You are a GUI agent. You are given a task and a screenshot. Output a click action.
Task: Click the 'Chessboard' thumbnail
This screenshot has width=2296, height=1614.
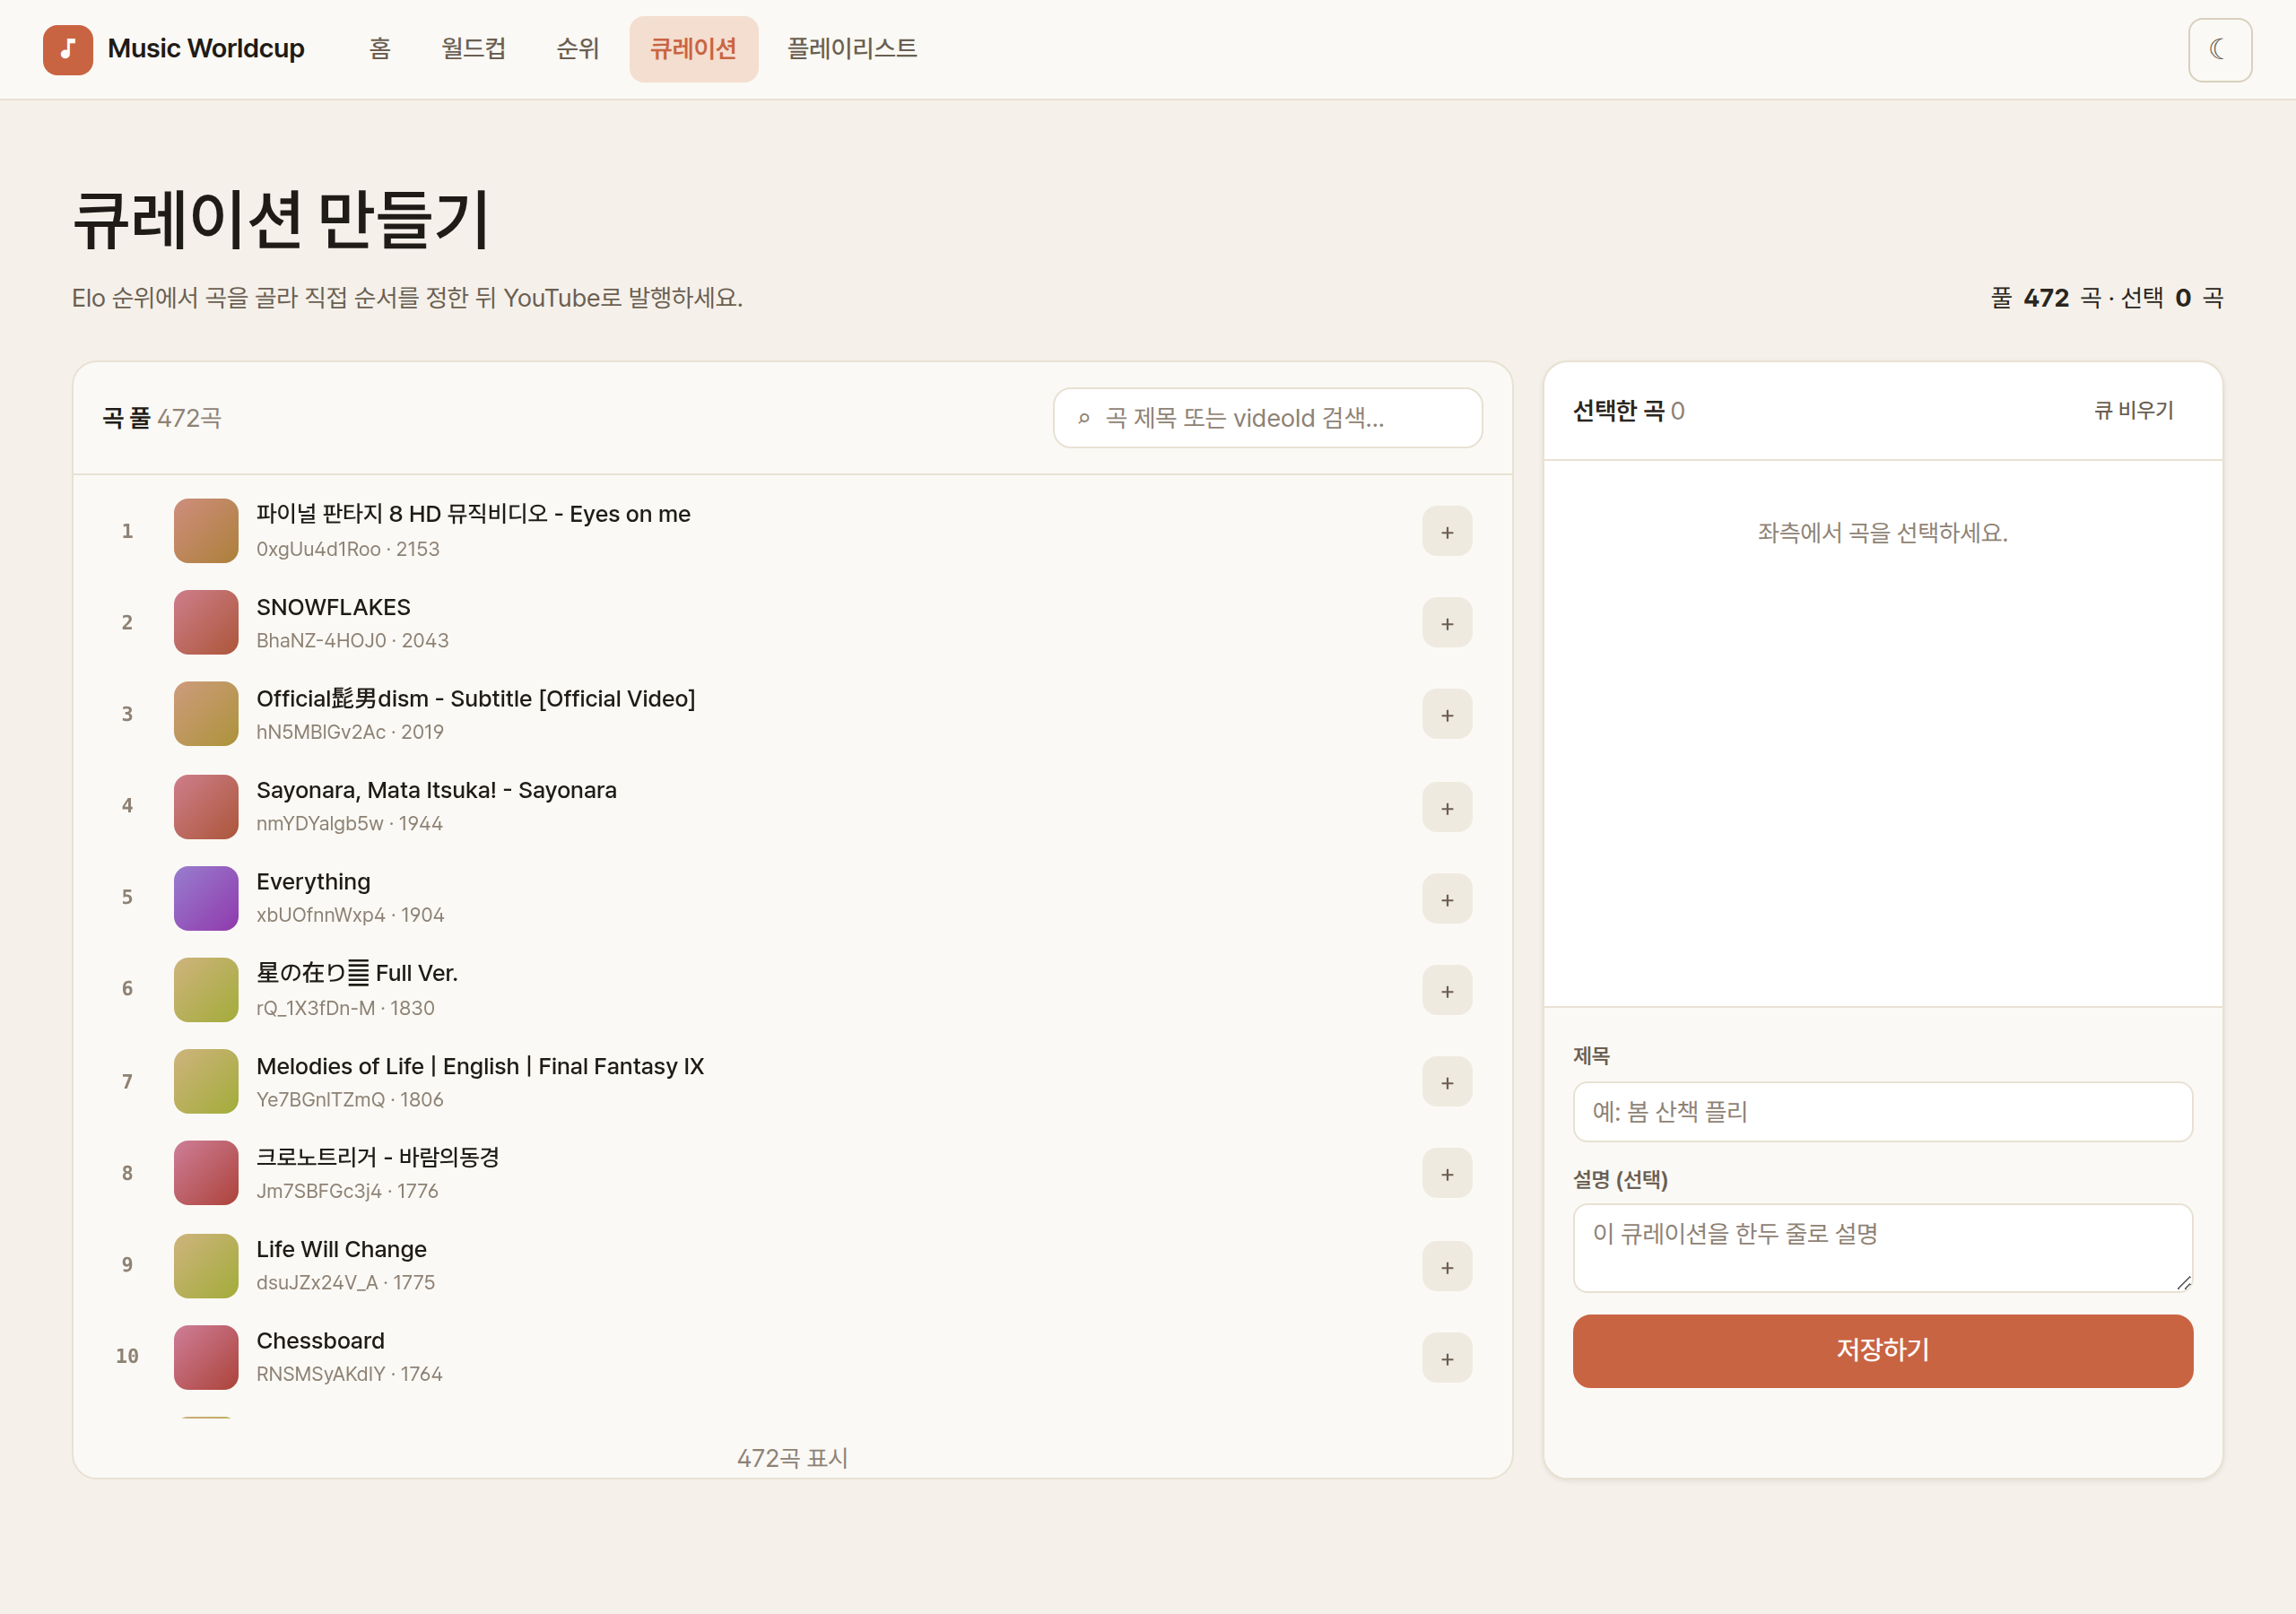206,1357
